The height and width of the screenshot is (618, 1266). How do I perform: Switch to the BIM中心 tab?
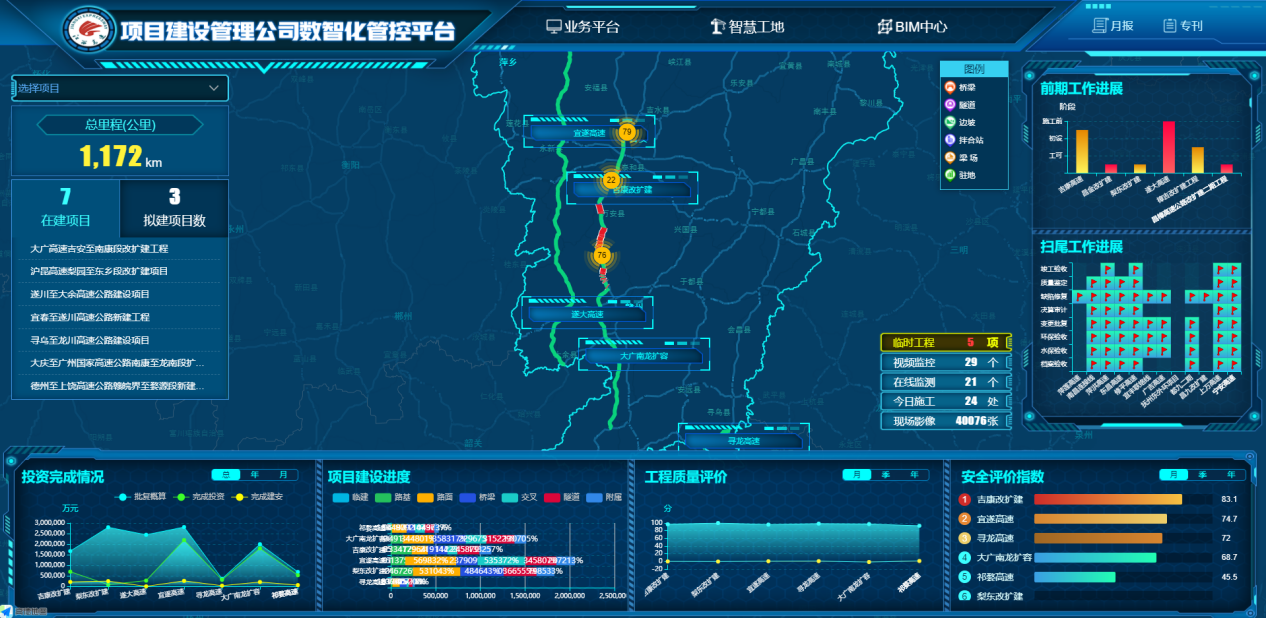(912, 27)
